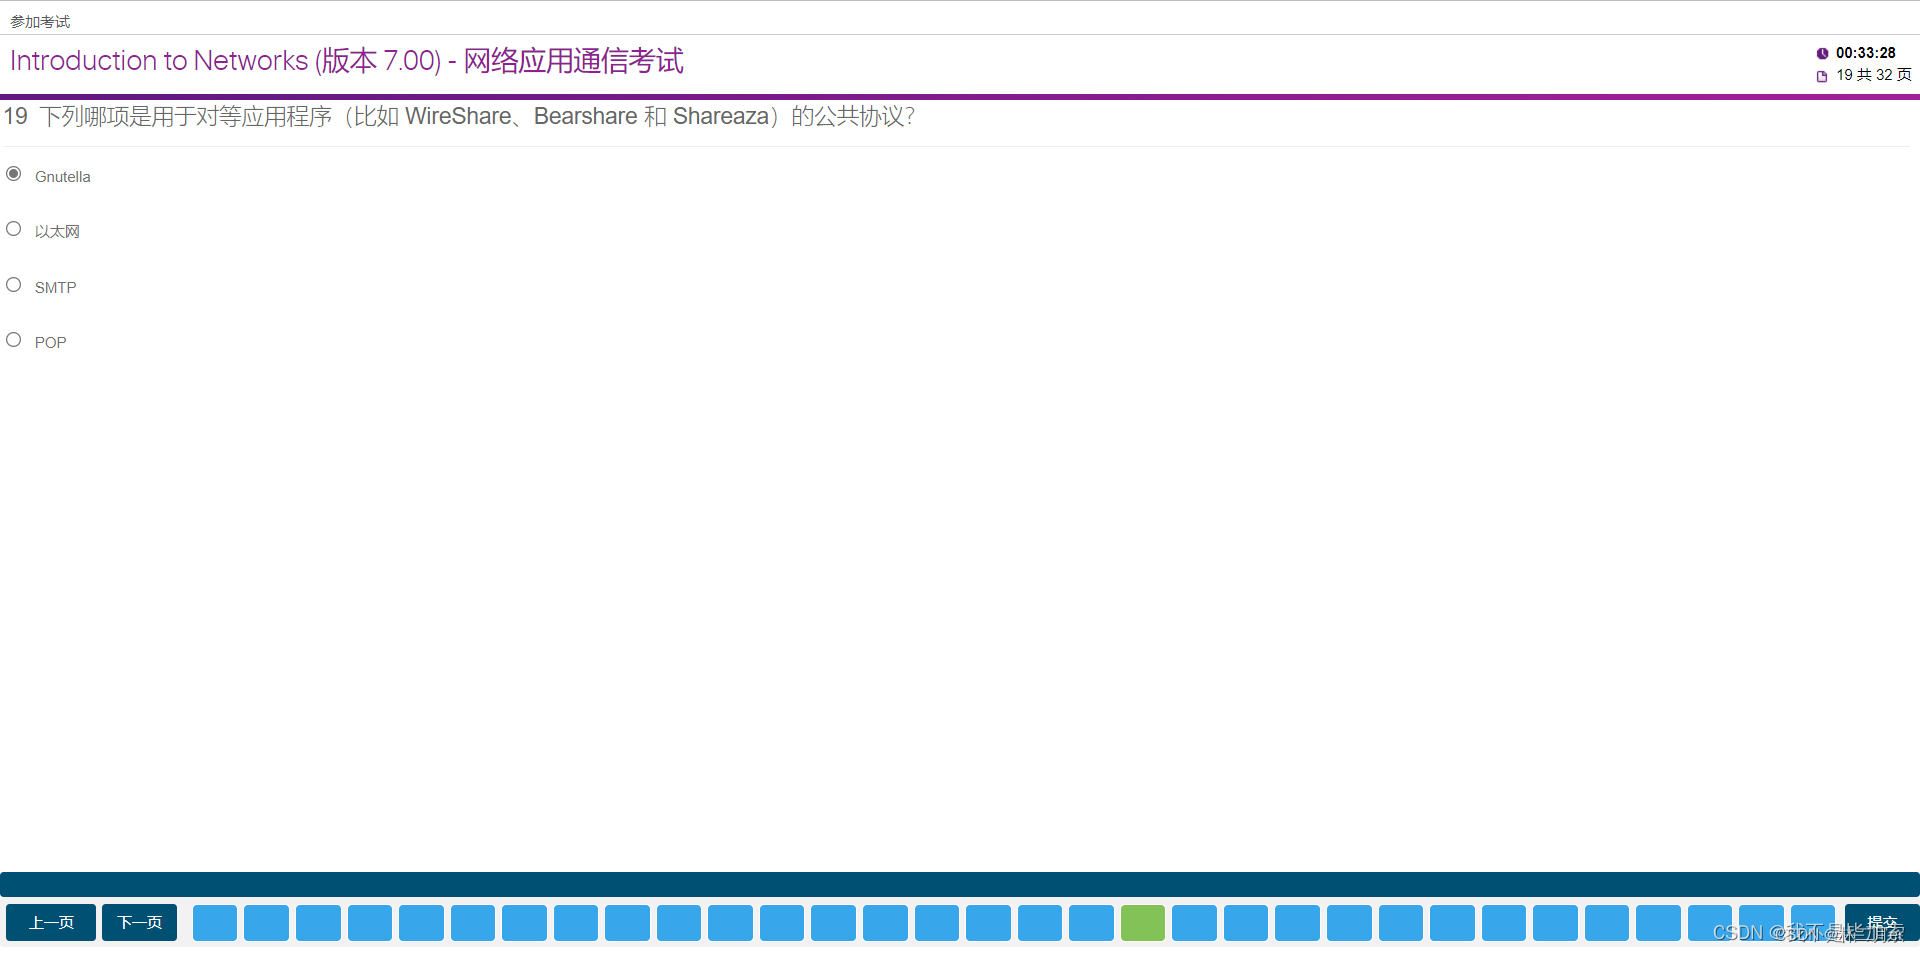Screen dimensions: 1920x953
Task: Jump to question page 18 square
Action: point(1091,922)
